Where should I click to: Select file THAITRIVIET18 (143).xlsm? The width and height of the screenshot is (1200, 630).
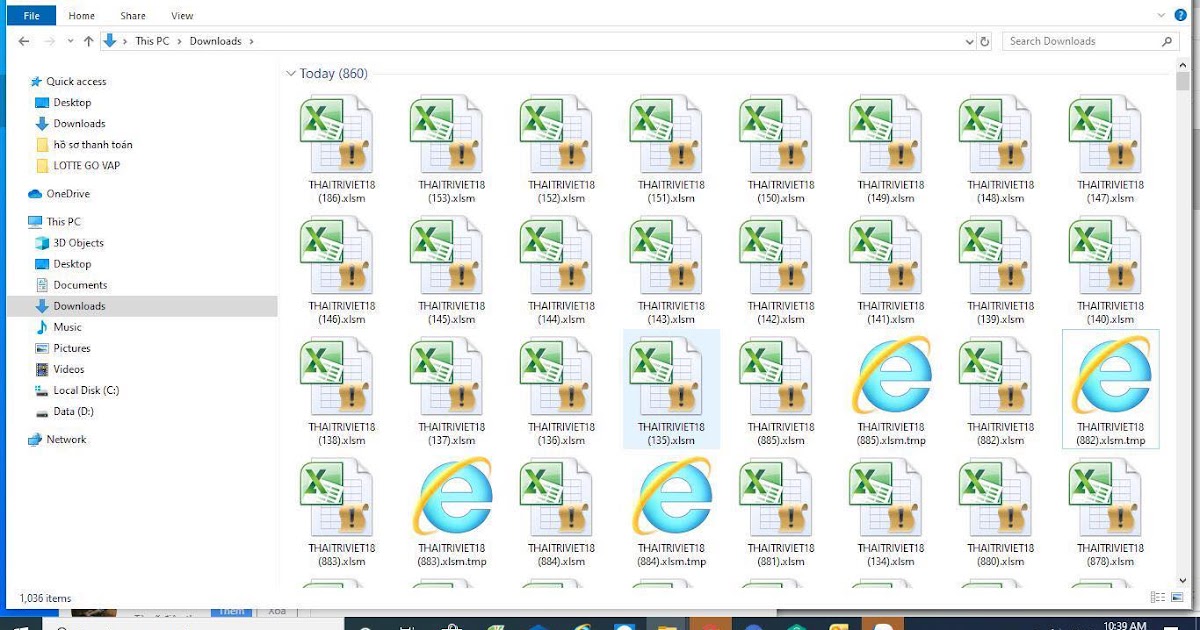coord(671,270)
